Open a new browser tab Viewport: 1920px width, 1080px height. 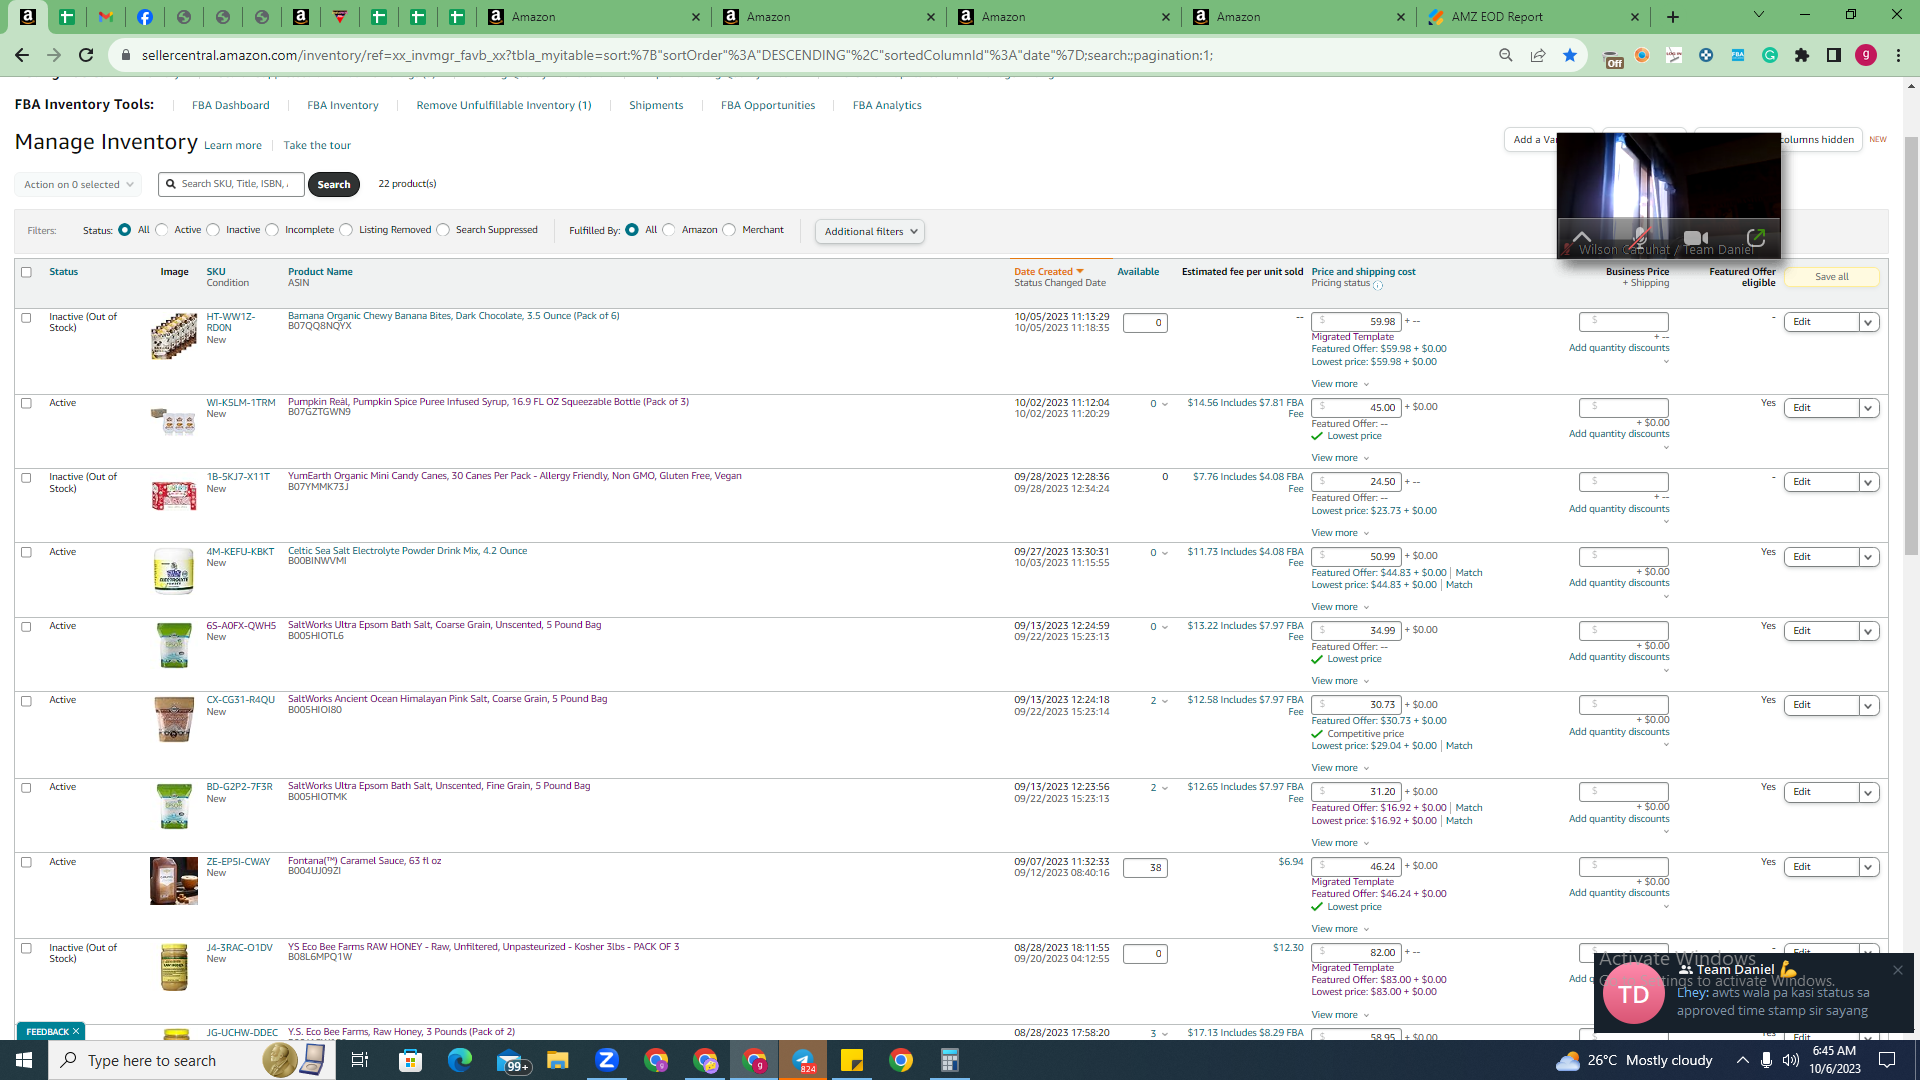pos(1673,17)
